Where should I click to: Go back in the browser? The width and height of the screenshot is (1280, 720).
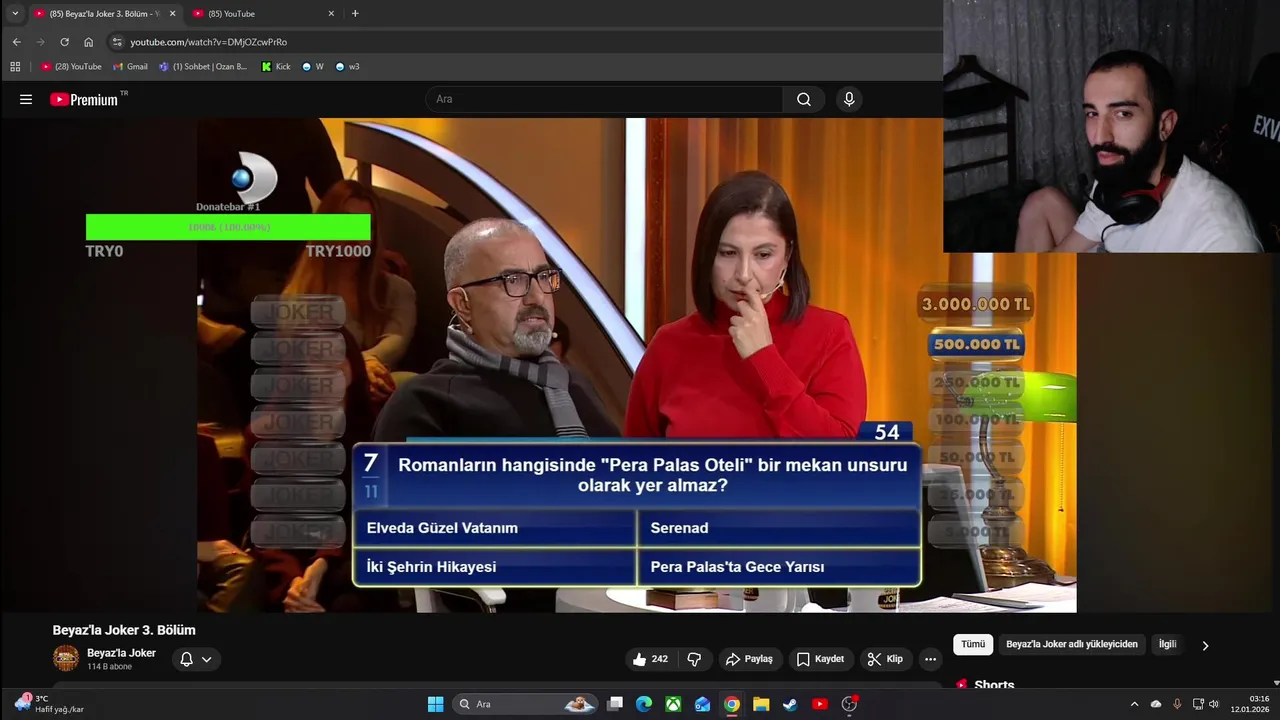pos(16,42)
